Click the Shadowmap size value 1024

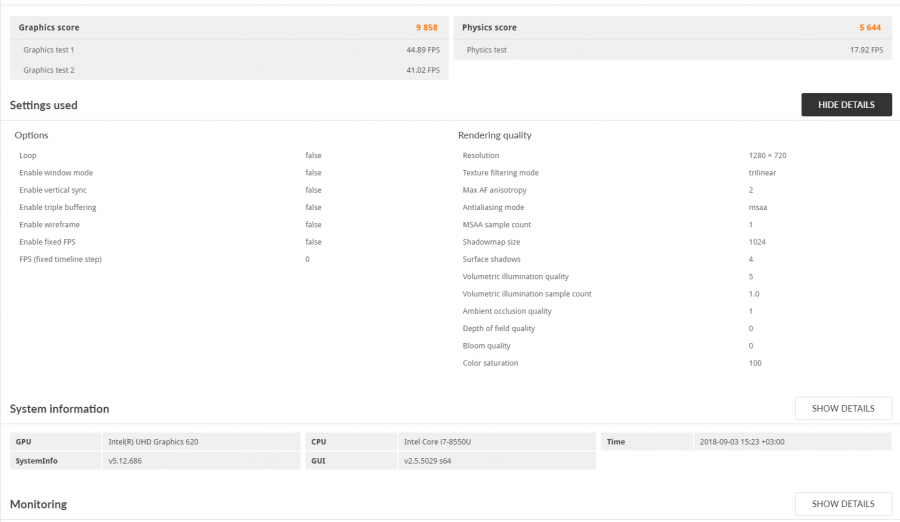757,242
